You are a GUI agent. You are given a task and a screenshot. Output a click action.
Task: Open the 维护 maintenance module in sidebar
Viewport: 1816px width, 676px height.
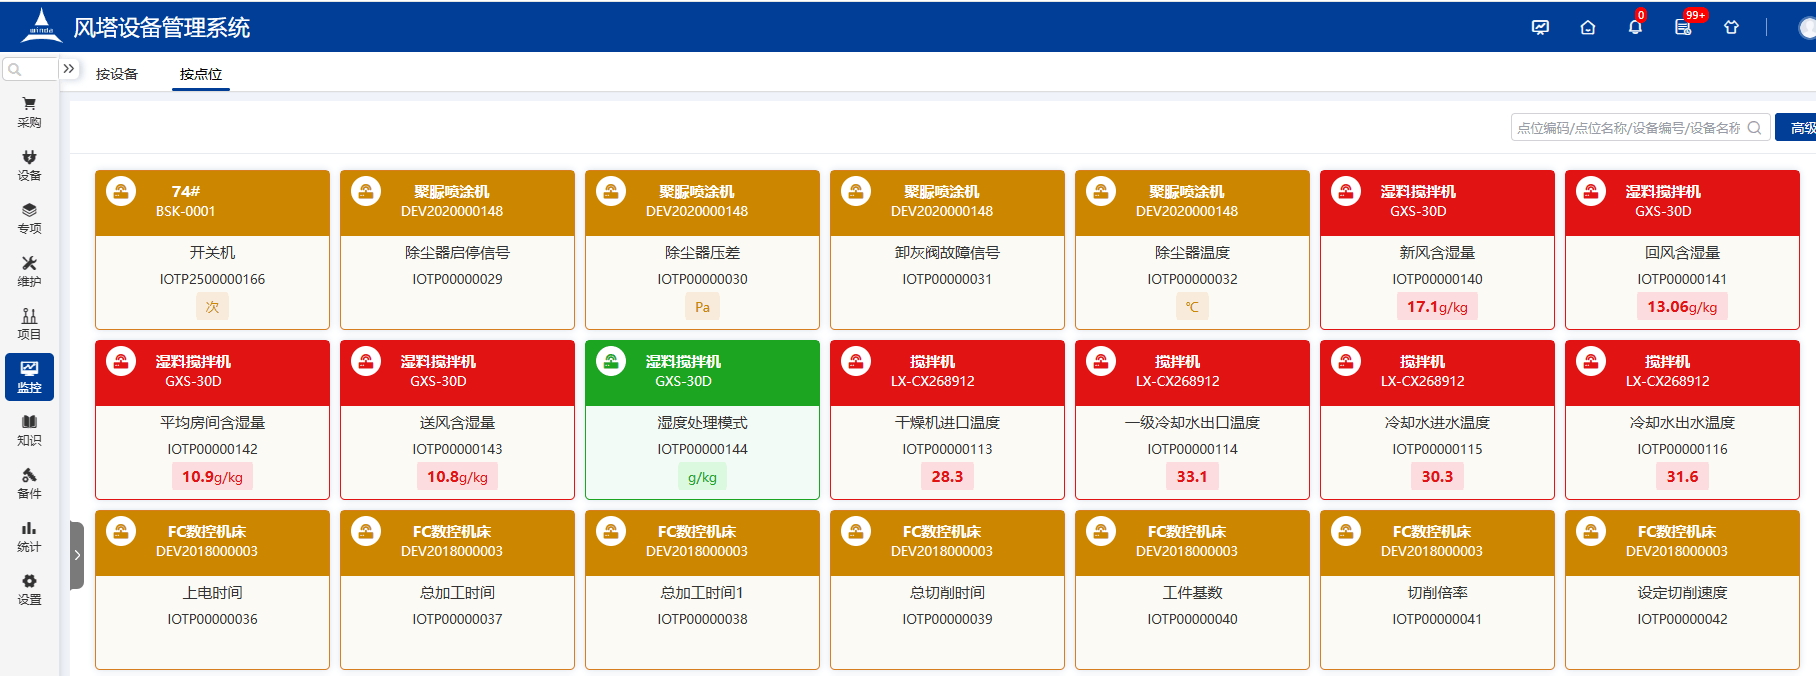click(x=29, y=271)
